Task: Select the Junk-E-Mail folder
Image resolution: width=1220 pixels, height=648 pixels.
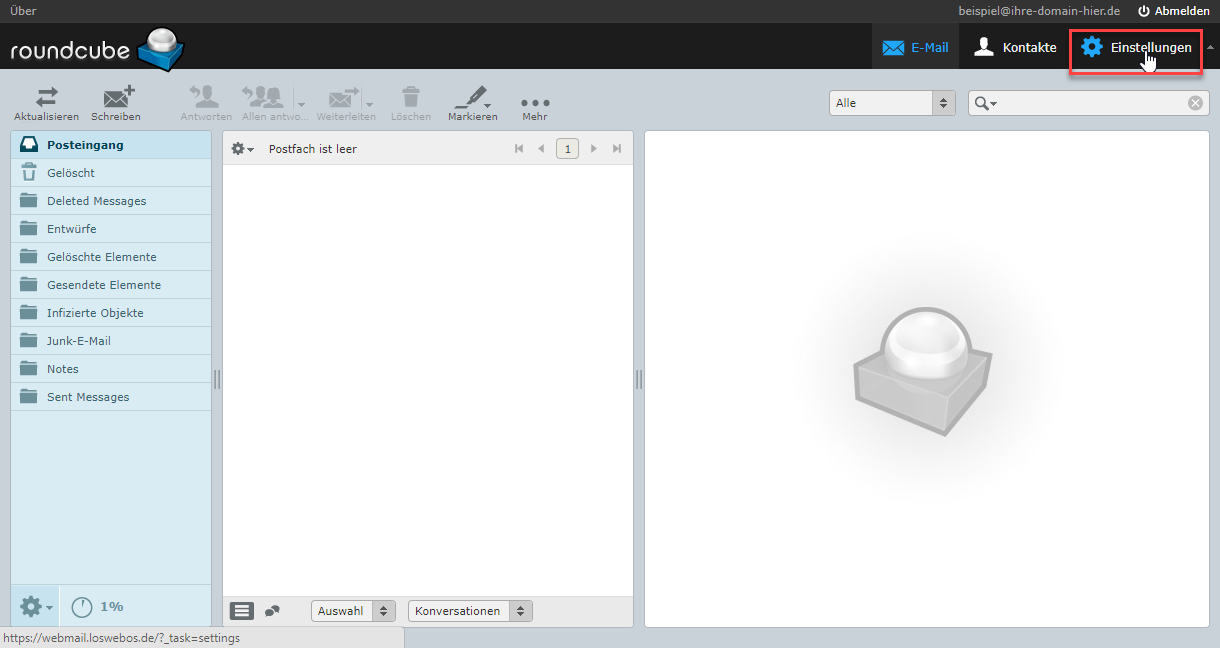Action: (79, 341)
